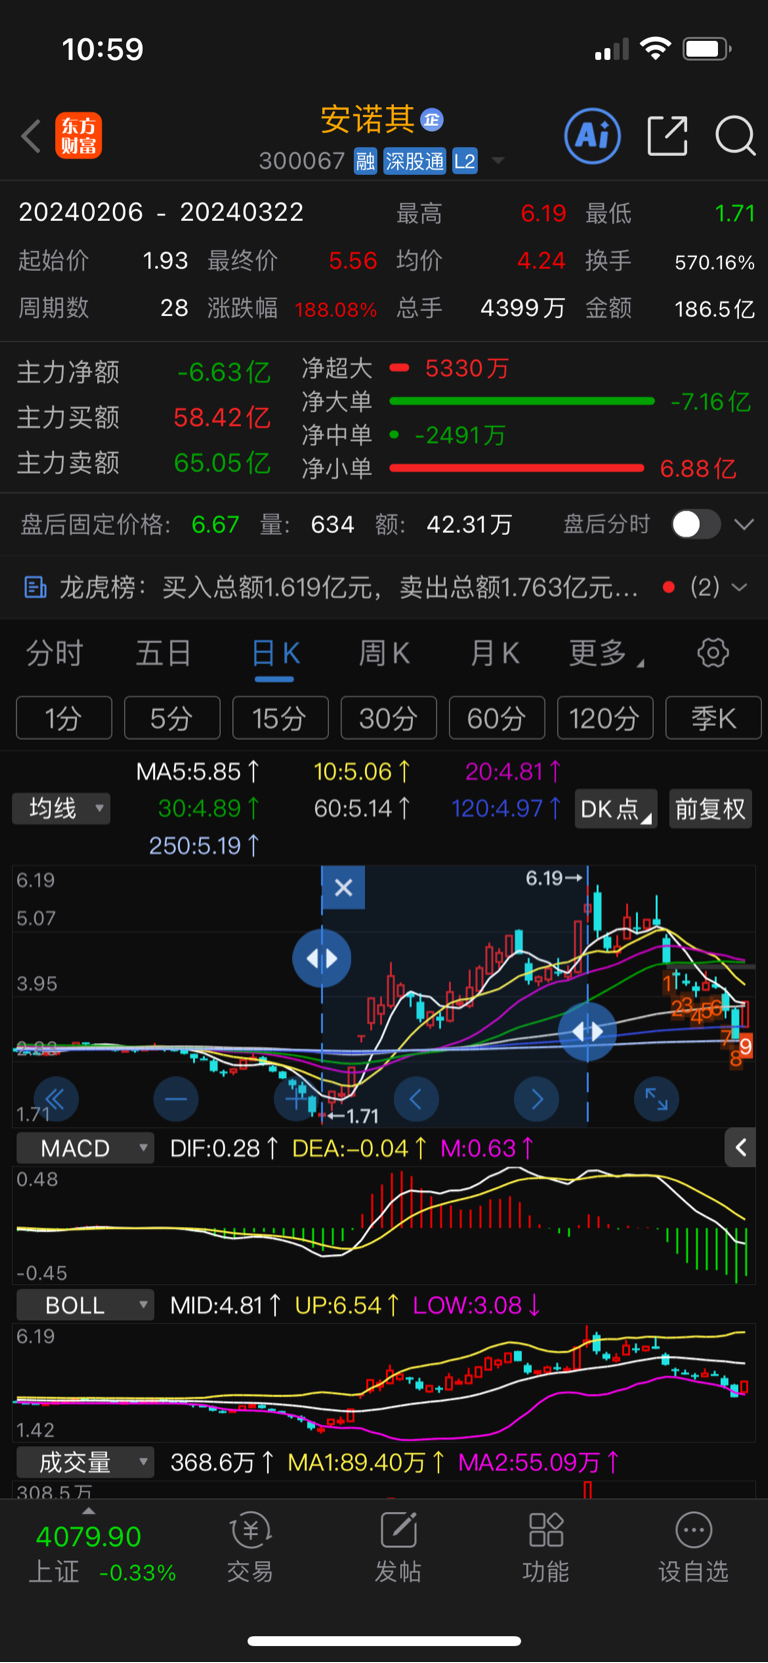Open the 成交量 indicator dropdown

point(85,1462)
